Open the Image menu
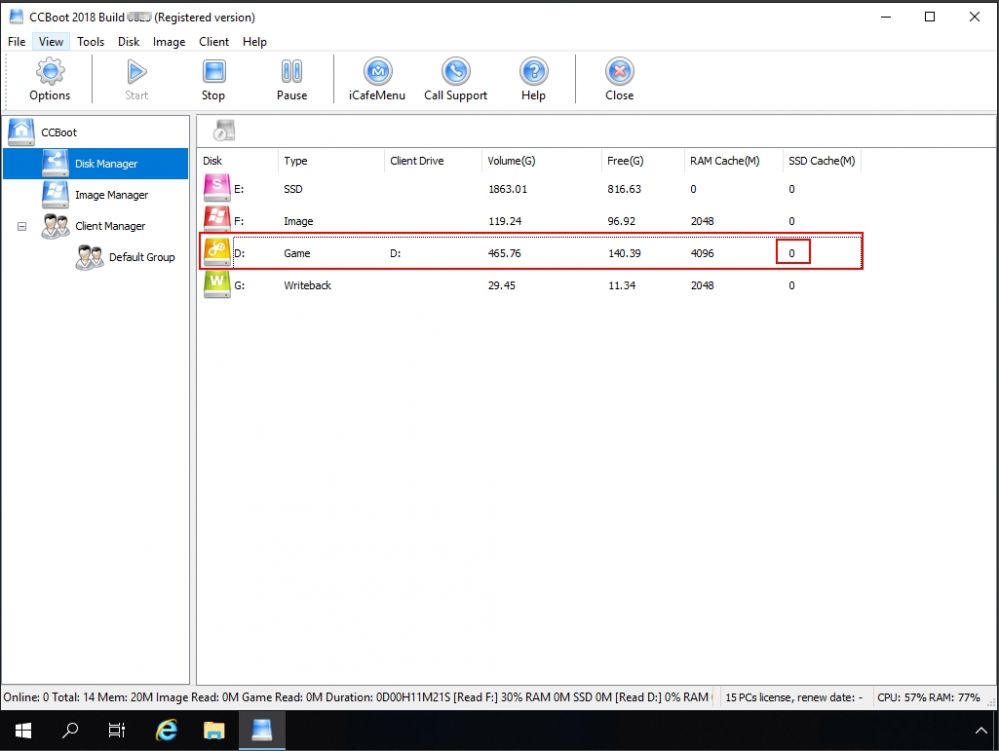Image resolution: width=999 pixels, height=751 pixels. (169, 42)
